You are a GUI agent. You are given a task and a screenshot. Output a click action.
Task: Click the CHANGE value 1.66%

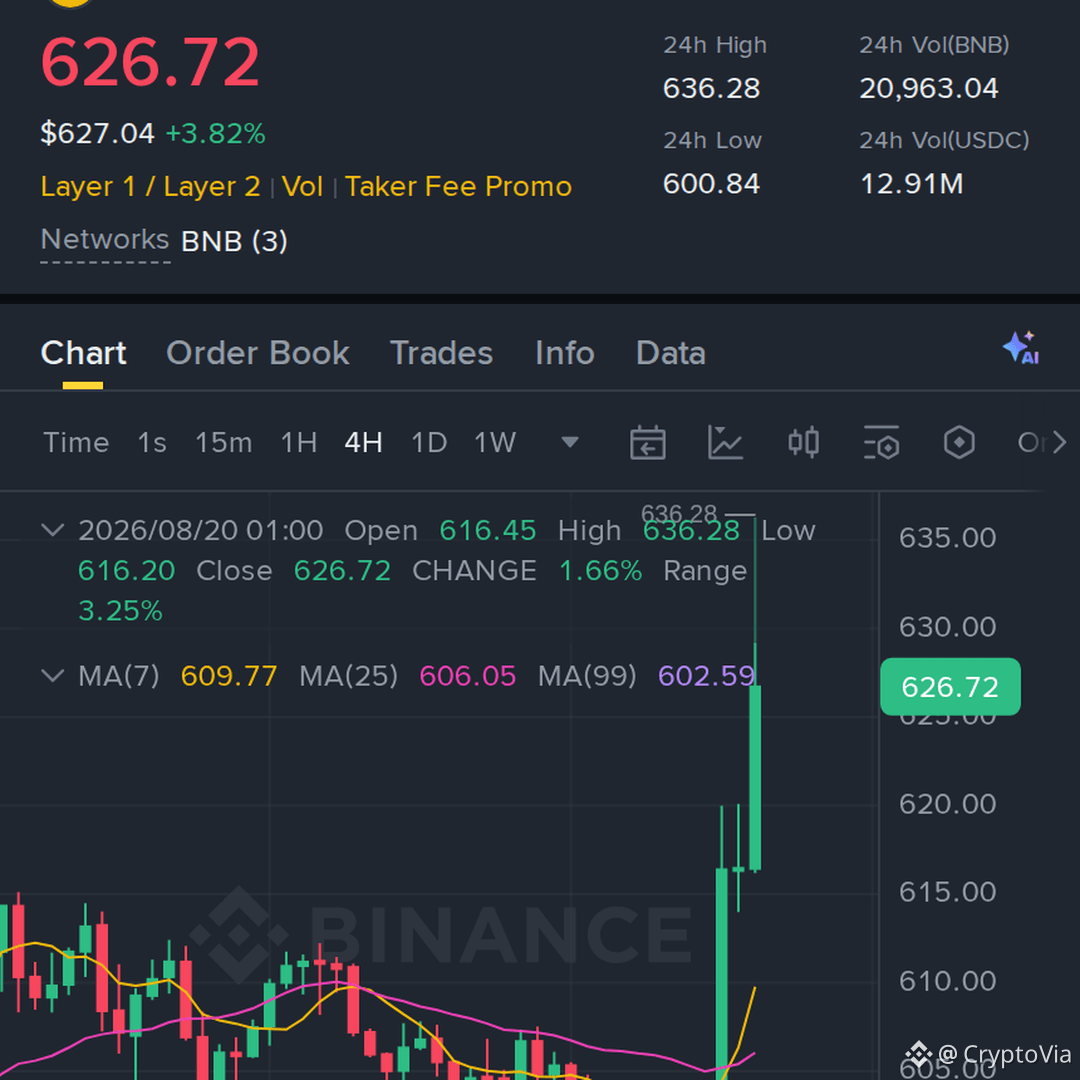pyautogui.click(x=601, y=570)
